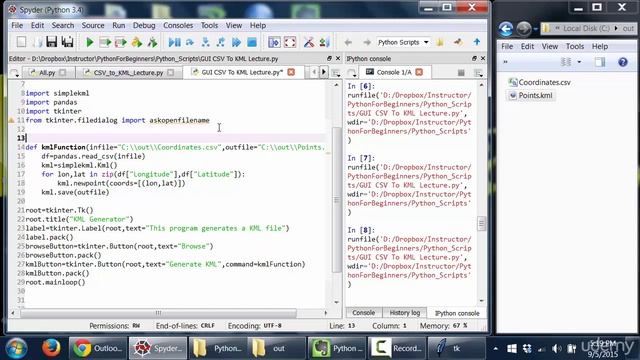Click the Re-run last script icon
640x360 pixels.
[x=152, y=42]
